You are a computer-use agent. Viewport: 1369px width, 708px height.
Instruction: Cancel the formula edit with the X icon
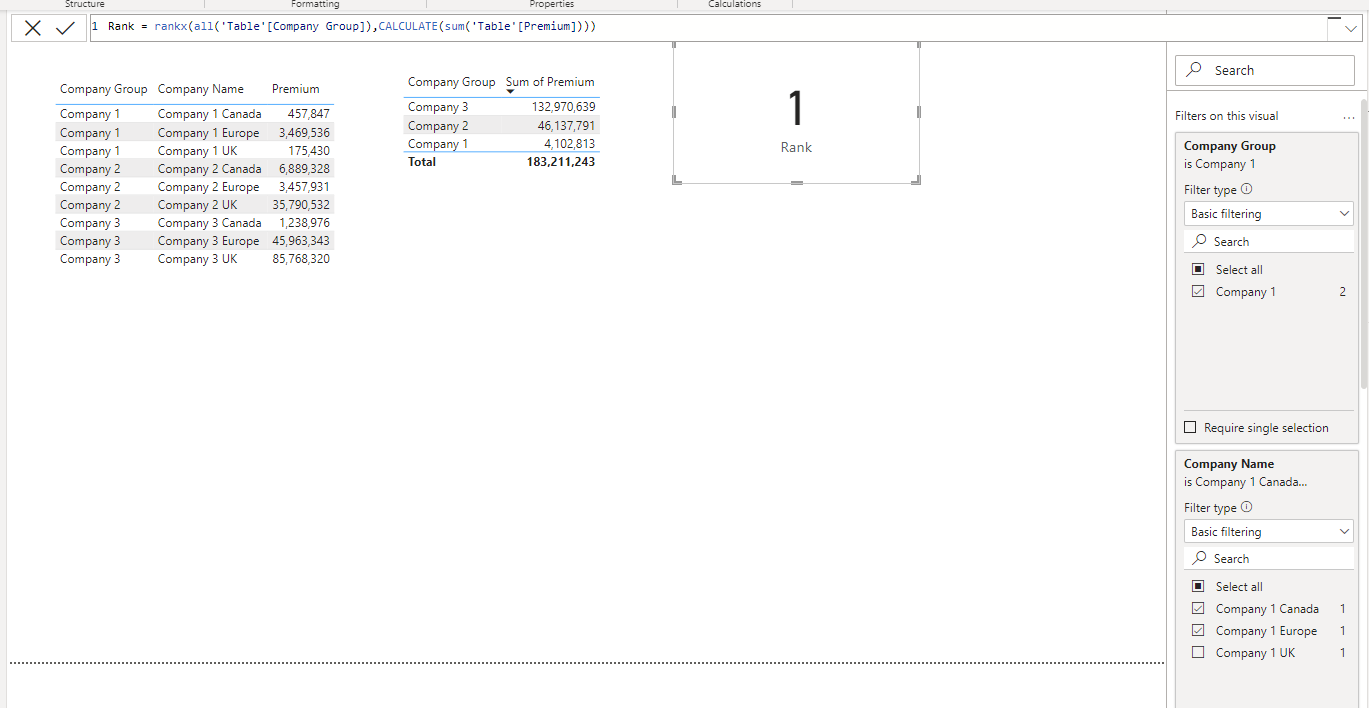(x=33, y=28)
